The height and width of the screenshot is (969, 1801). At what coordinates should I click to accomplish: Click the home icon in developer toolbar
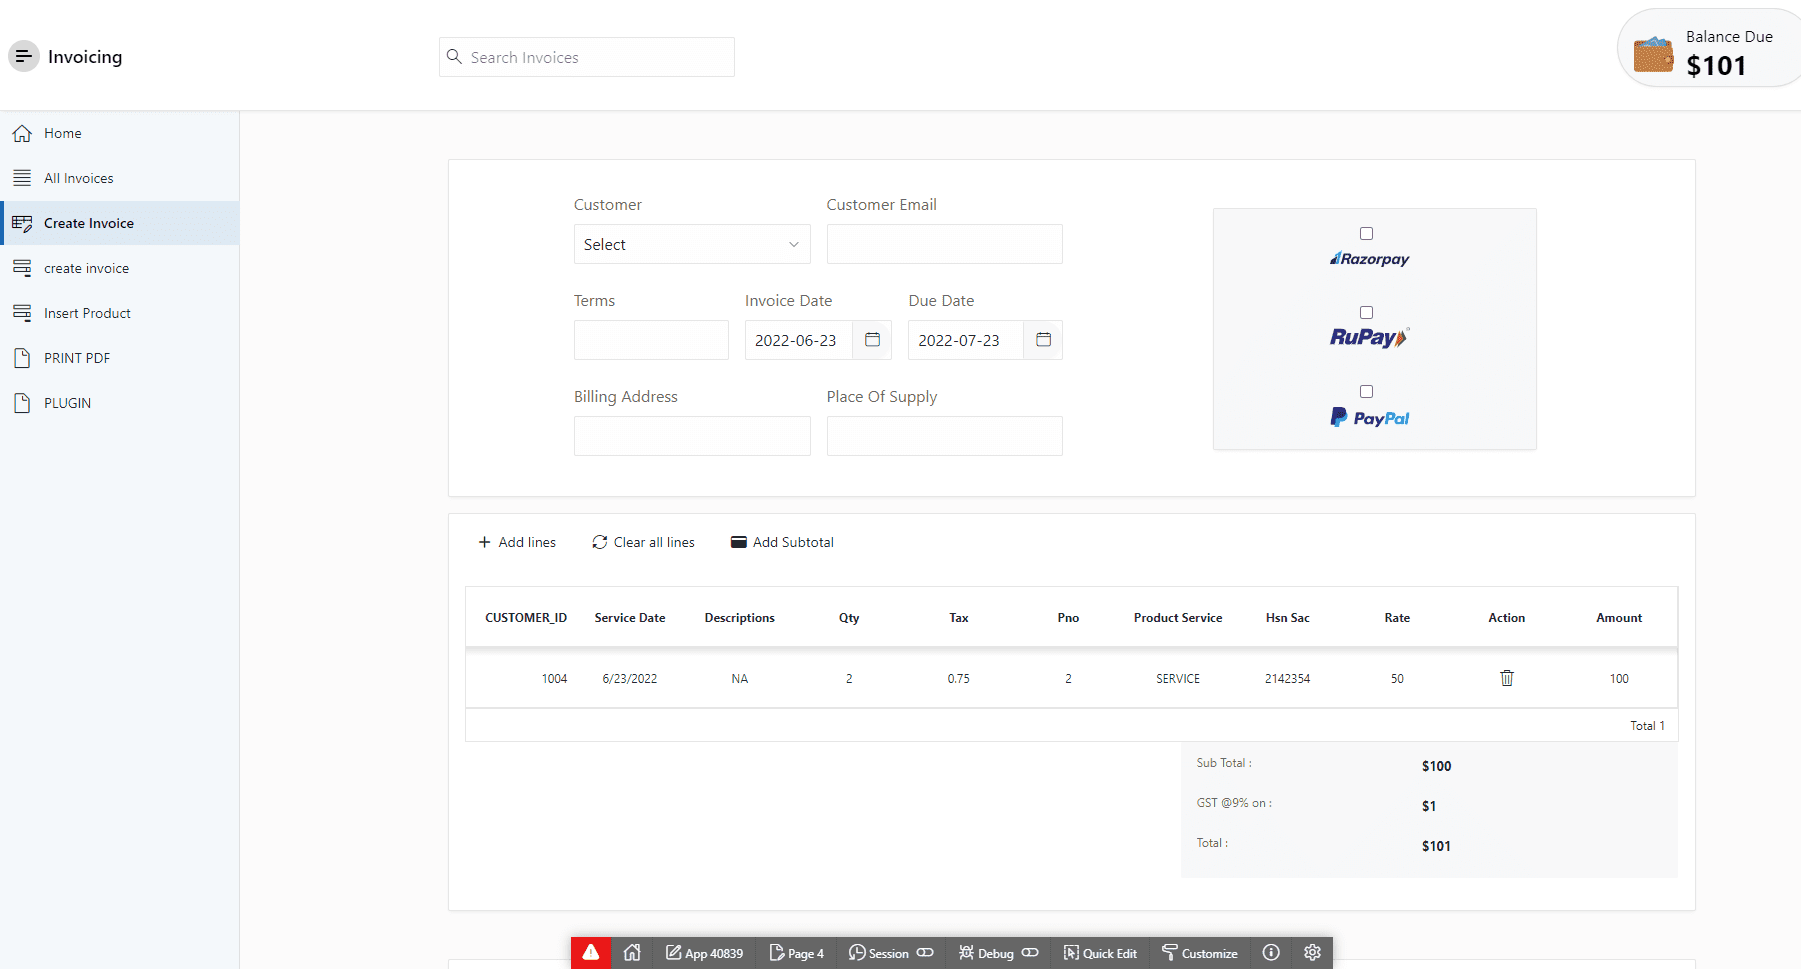632,953
